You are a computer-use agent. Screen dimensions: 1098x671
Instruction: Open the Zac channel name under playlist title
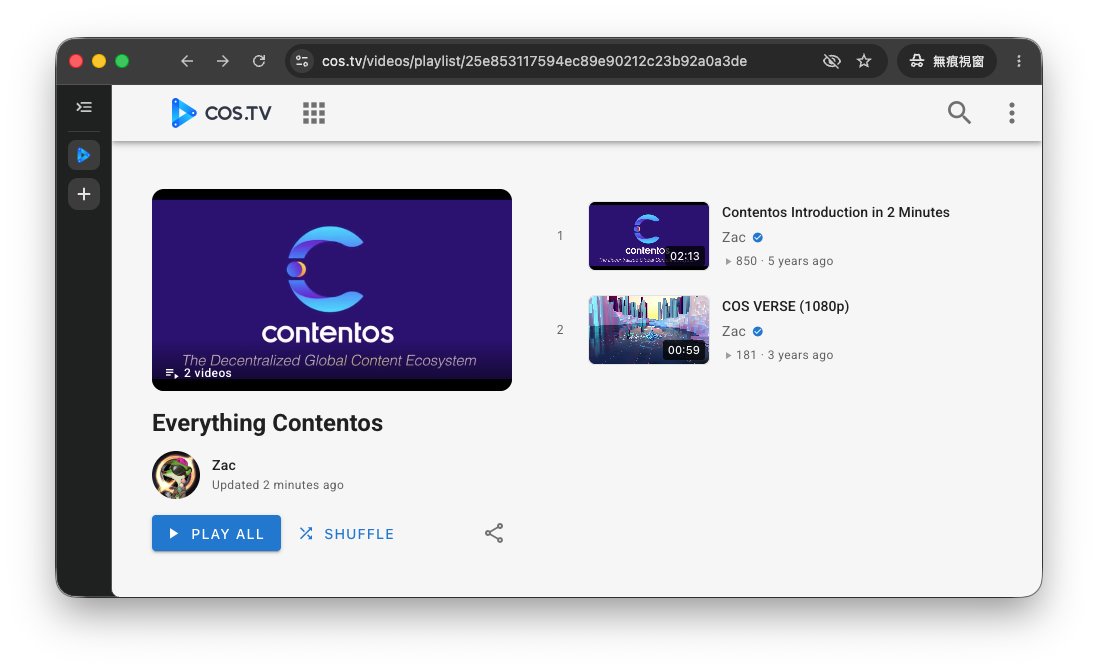223,465
